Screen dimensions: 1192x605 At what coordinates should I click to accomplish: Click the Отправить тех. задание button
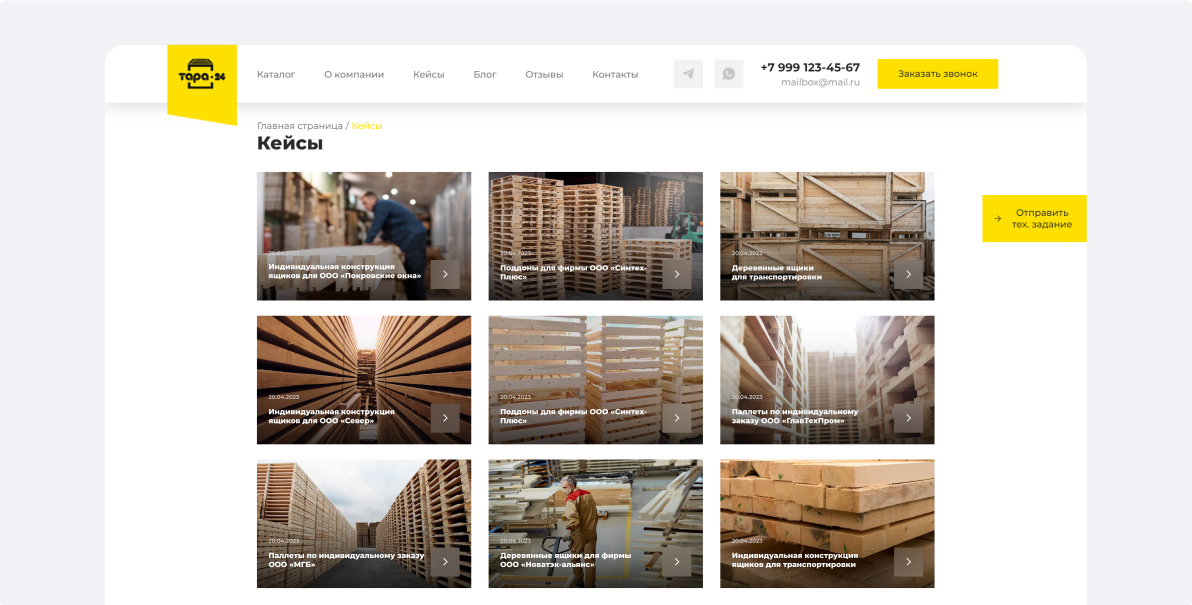1034,218
